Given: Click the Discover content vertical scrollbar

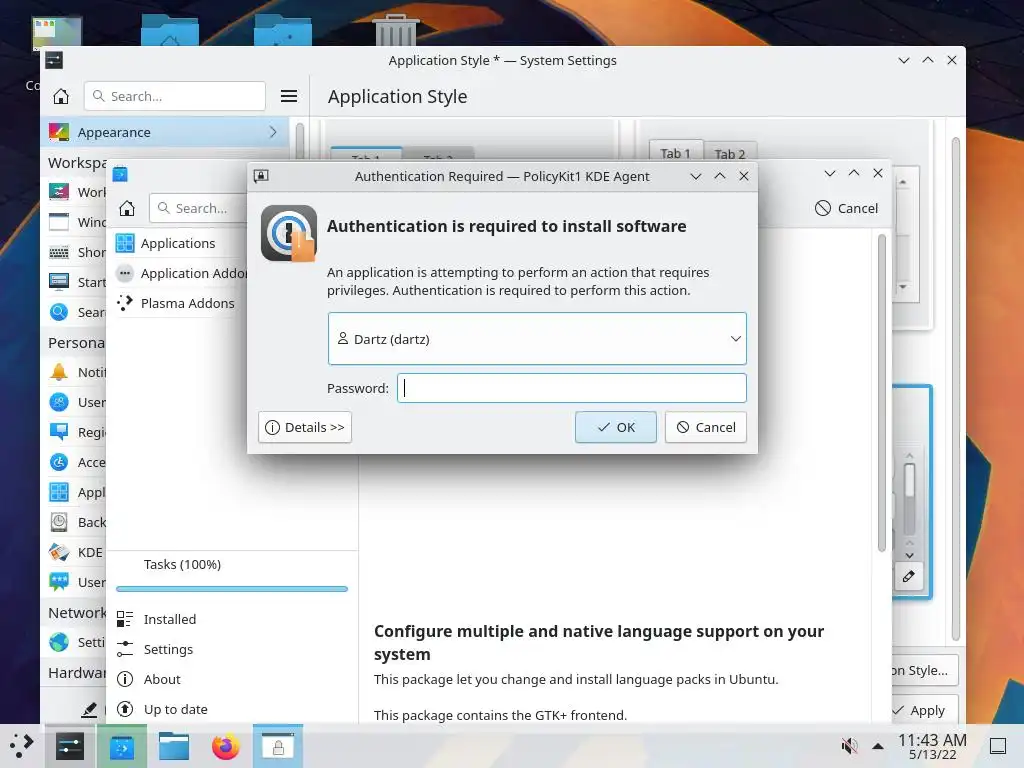Looking at the screenshot, I should [x=881, y=393].
